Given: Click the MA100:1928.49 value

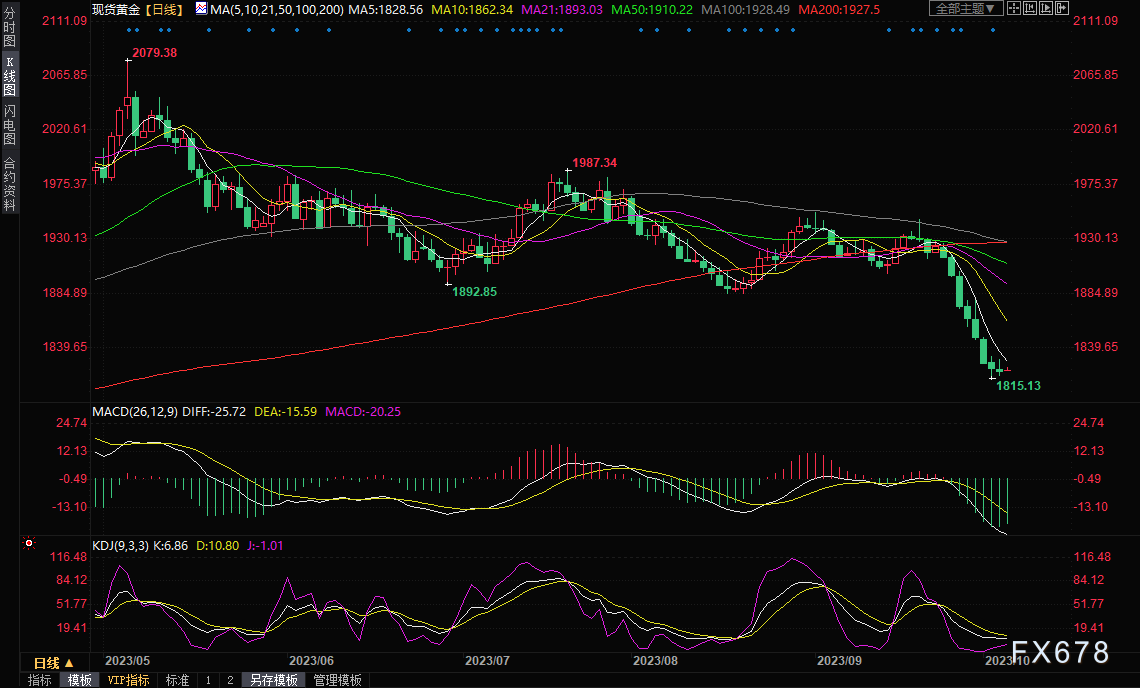Looking at the screenshot, I should 746,9.
